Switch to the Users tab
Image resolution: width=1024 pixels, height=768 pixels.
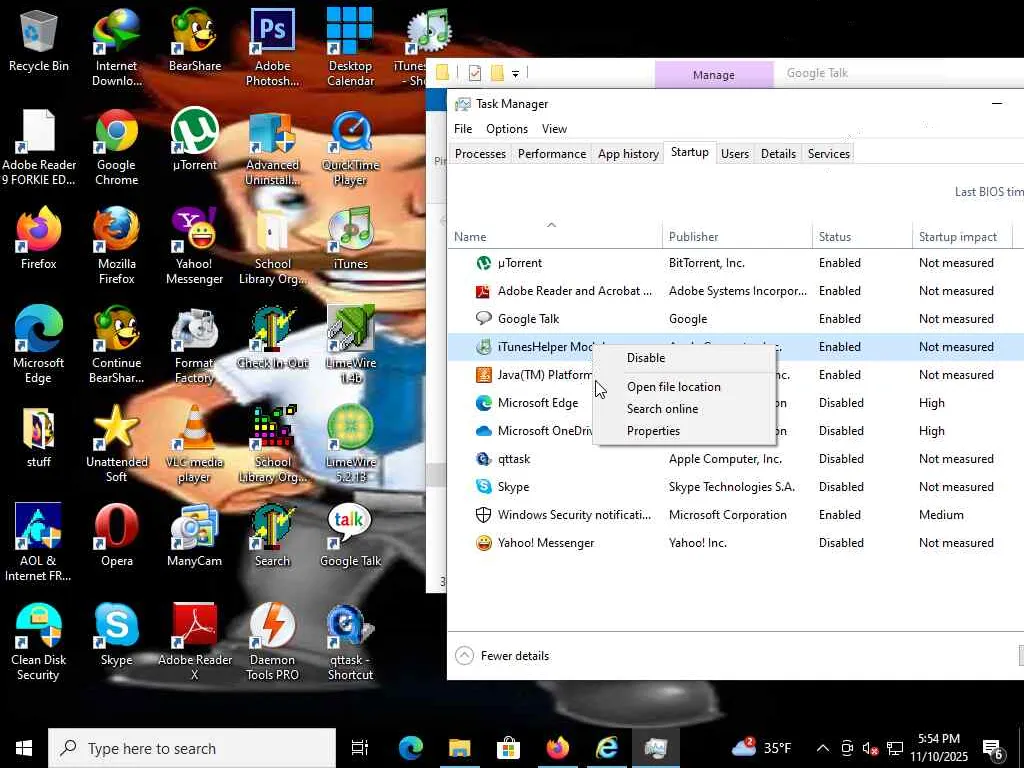click(x=735, y=153)
